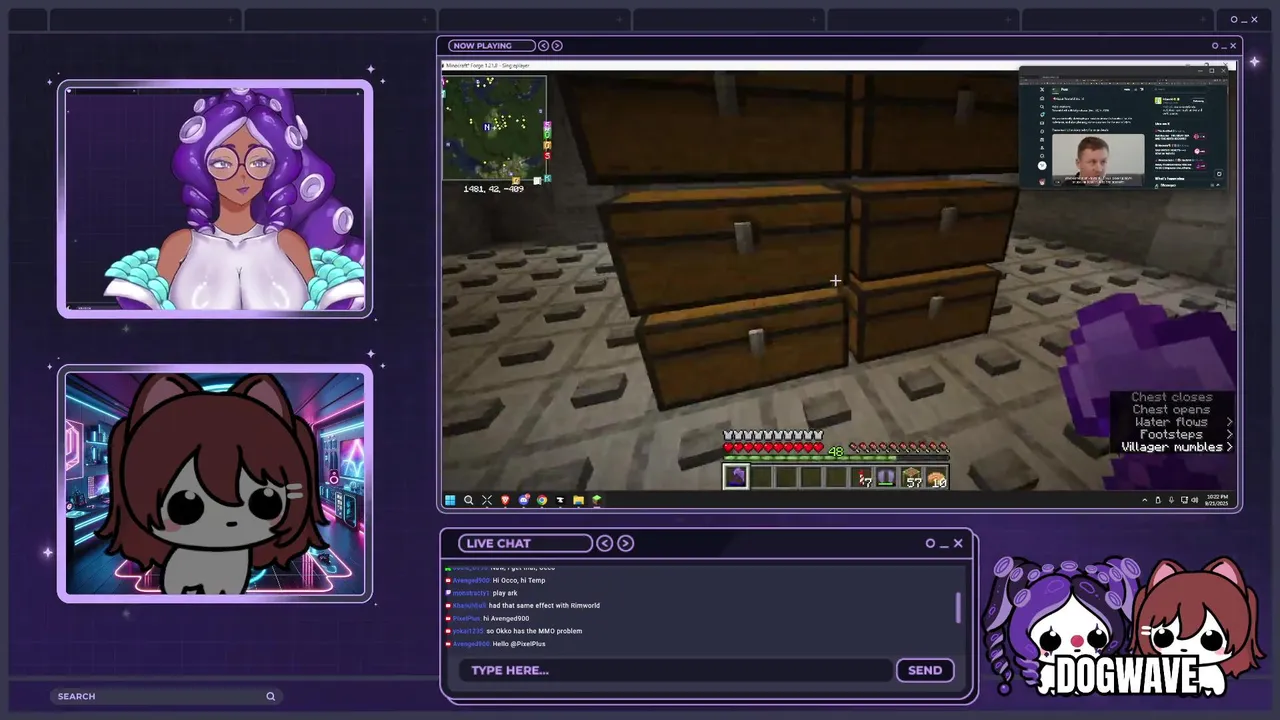Click message 'so Okko has the MMO problem'
The width and height of the screenshot is (1280, 720).
534,631
